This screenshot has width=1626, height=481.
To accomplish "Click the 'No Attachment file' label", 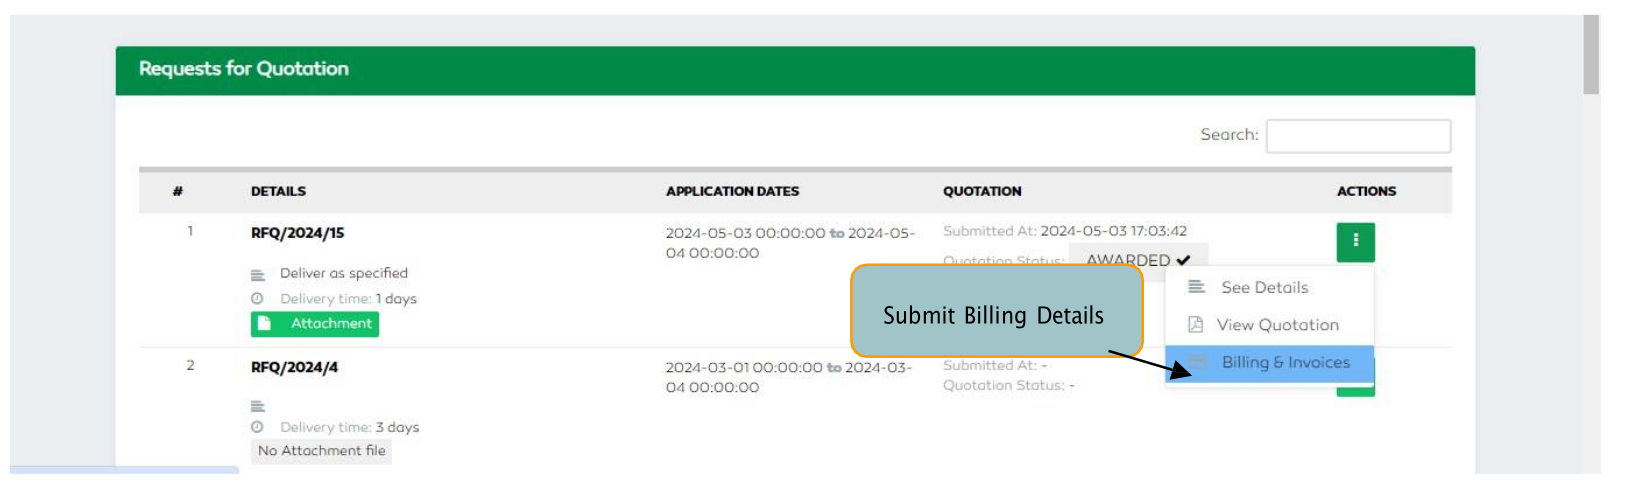I will tap(321, 451).
